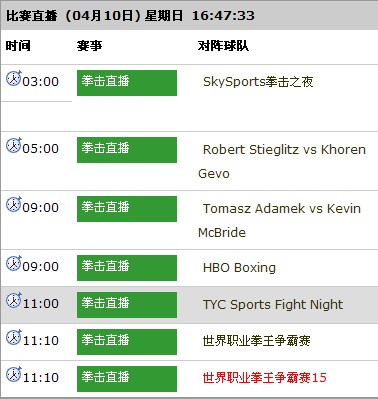Open Robert Stieglitz vs Khoren Gevo link
The image size is (378, 399).
(282, 161)
